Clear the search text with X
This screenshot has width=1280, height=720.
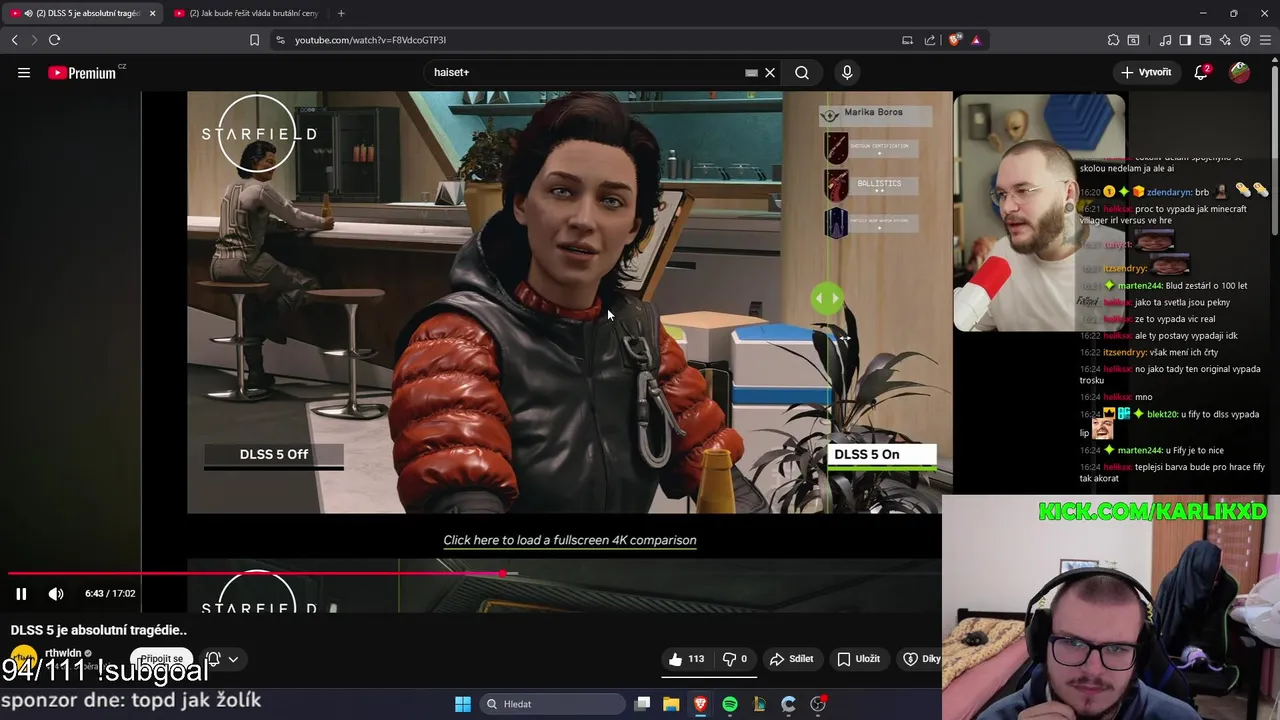click(770, 72)
